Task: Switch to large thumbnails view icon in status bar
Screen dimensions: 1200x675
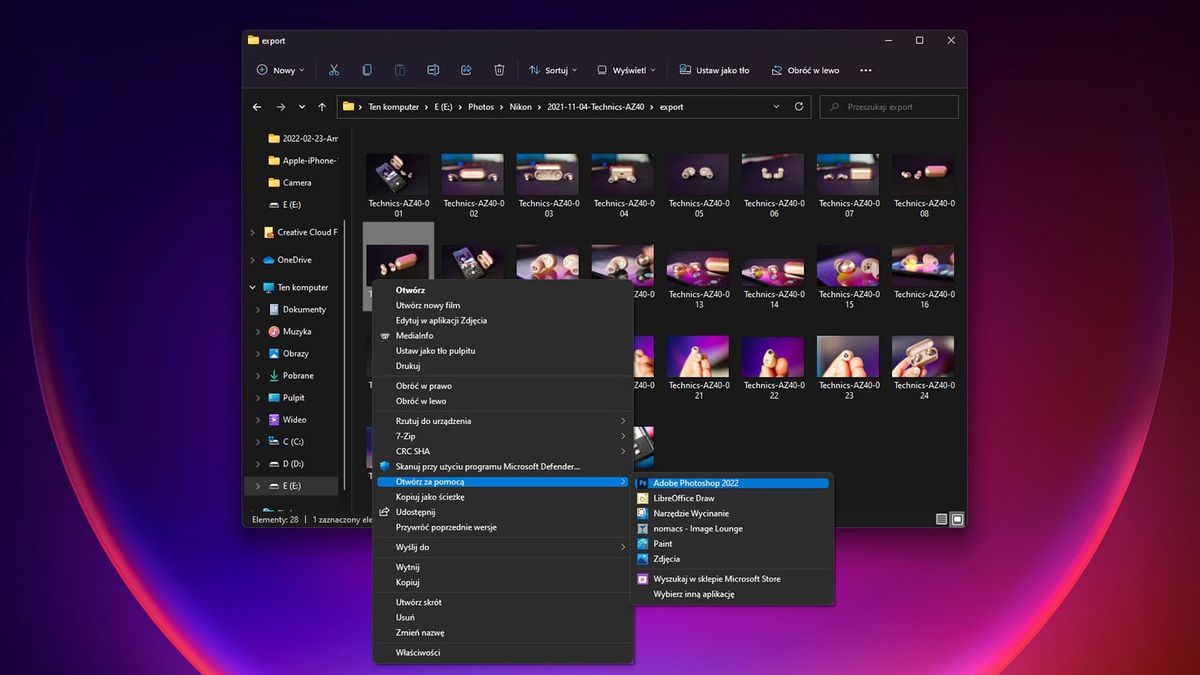Action: [x=957, y=519]
